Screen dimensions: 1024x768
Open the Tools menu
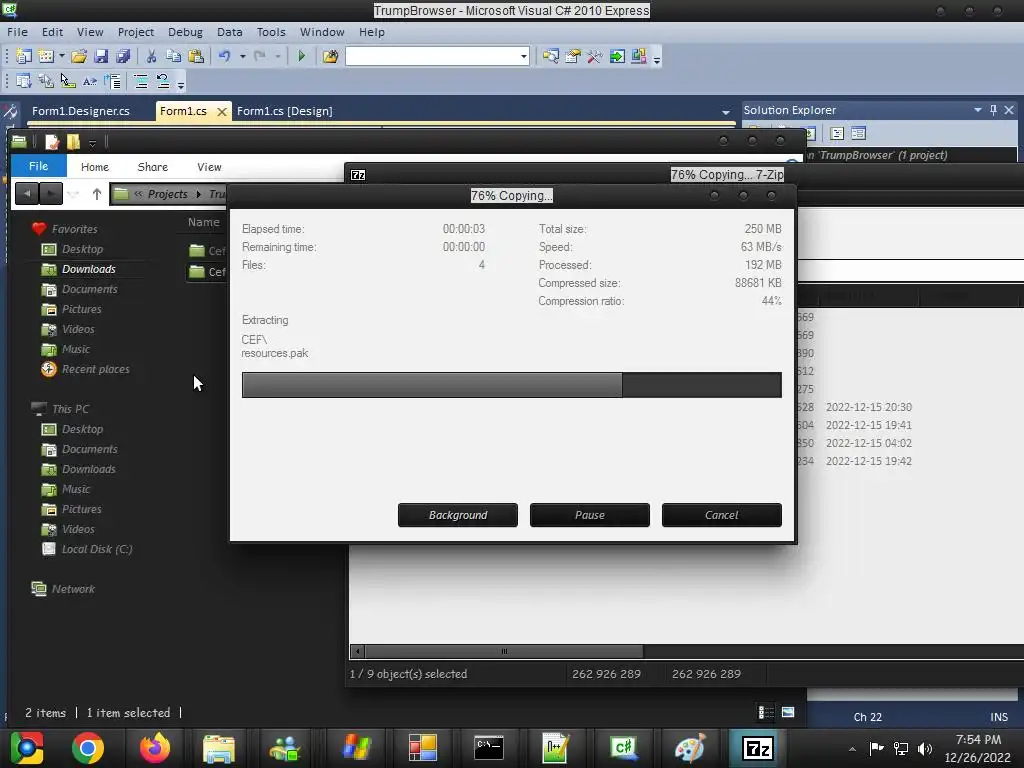(271, 32)
